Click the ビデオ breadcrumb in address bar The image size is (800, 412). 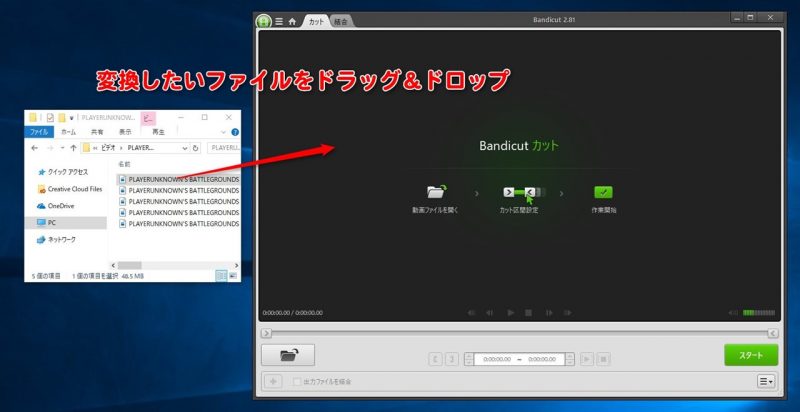coord(107,148)
